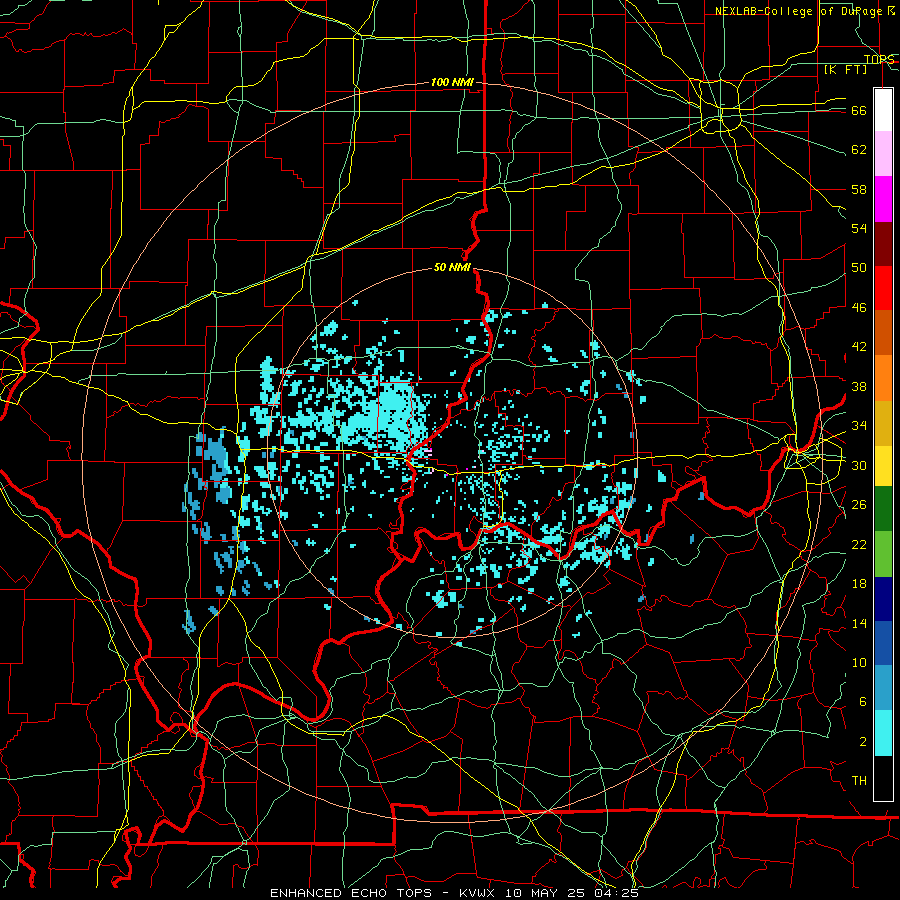Click the '46' scale label
This screenshot has width=900, height=900.
pyautogui.click(x=859, y=308)
